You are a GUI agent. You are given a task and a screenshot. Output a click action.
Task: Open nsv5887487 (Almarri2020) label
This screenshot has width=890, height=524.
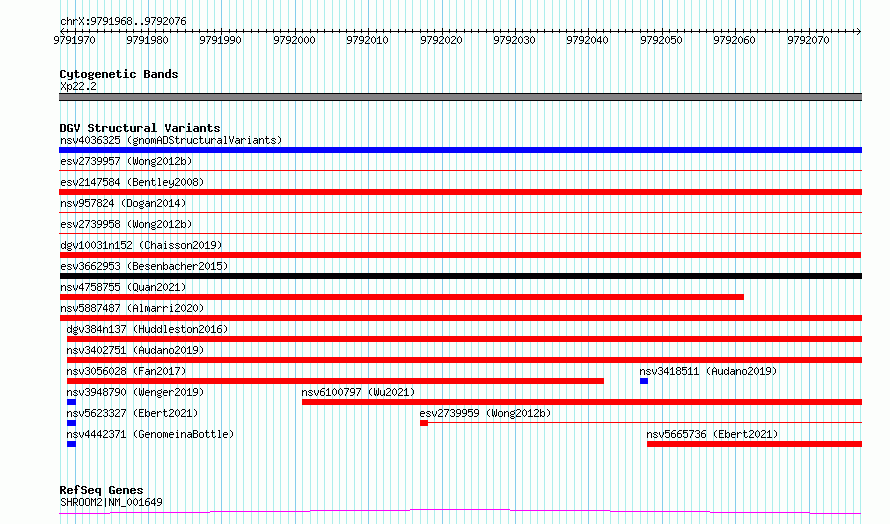coord(132,308)
